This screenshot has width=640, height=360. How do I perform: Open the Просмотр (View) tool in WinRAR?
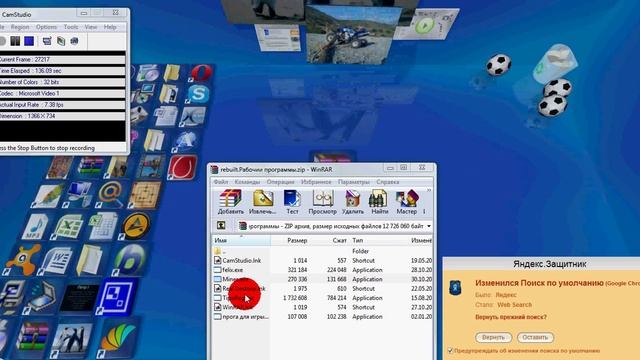(322, 202)
